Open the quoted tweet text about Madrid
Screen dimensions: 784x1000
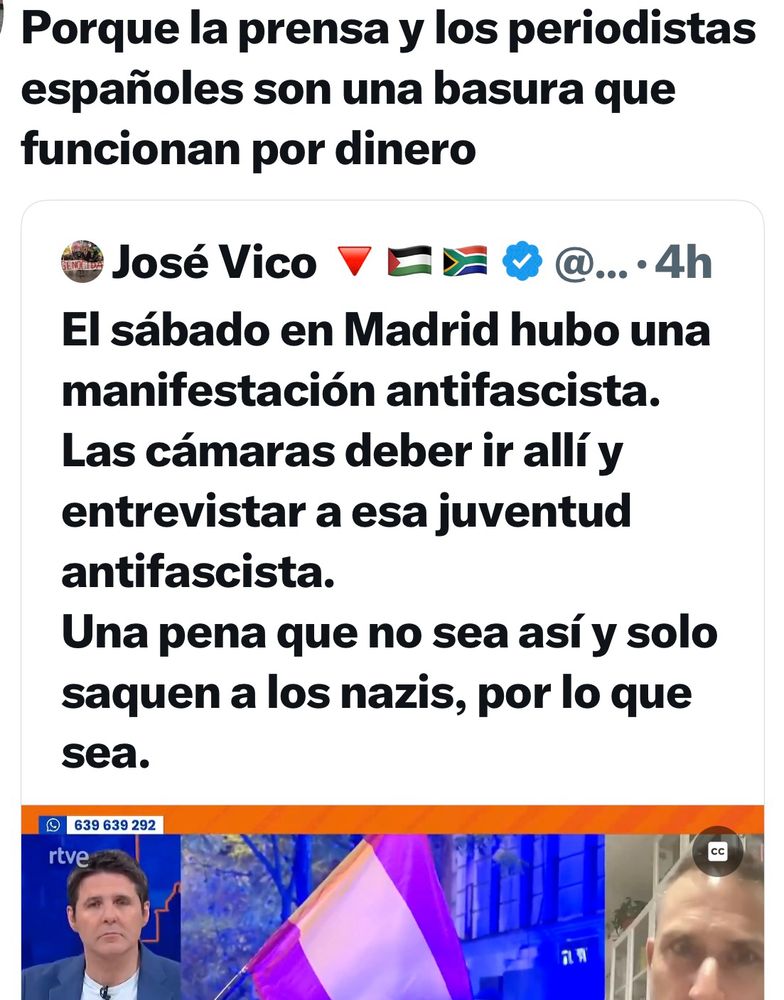pos(389,542)
